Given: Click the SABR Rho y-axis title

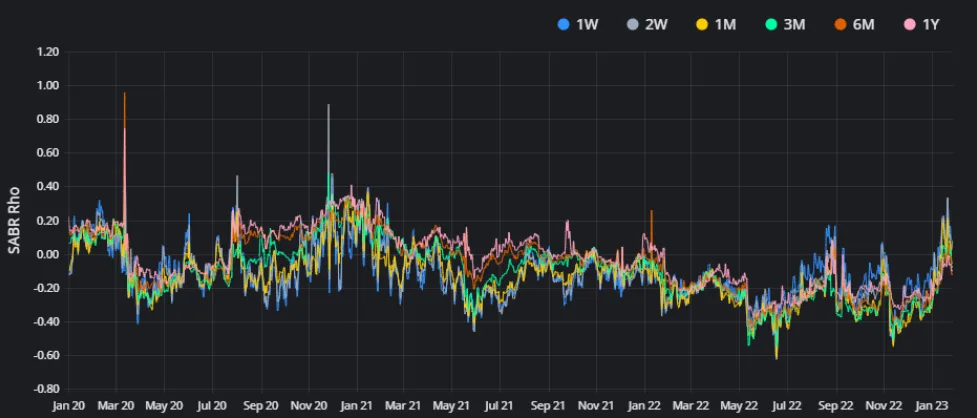Looking at the screenshot, I should coord(14,220).
